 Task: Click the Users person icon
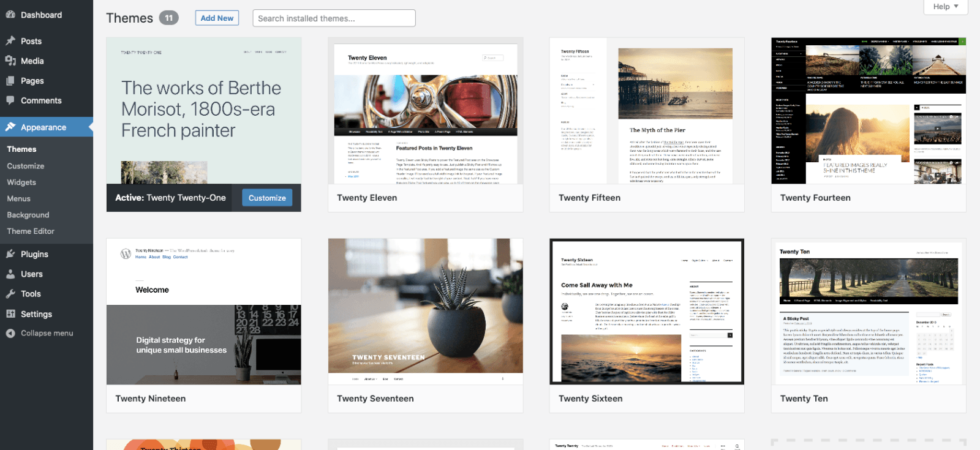10,274
